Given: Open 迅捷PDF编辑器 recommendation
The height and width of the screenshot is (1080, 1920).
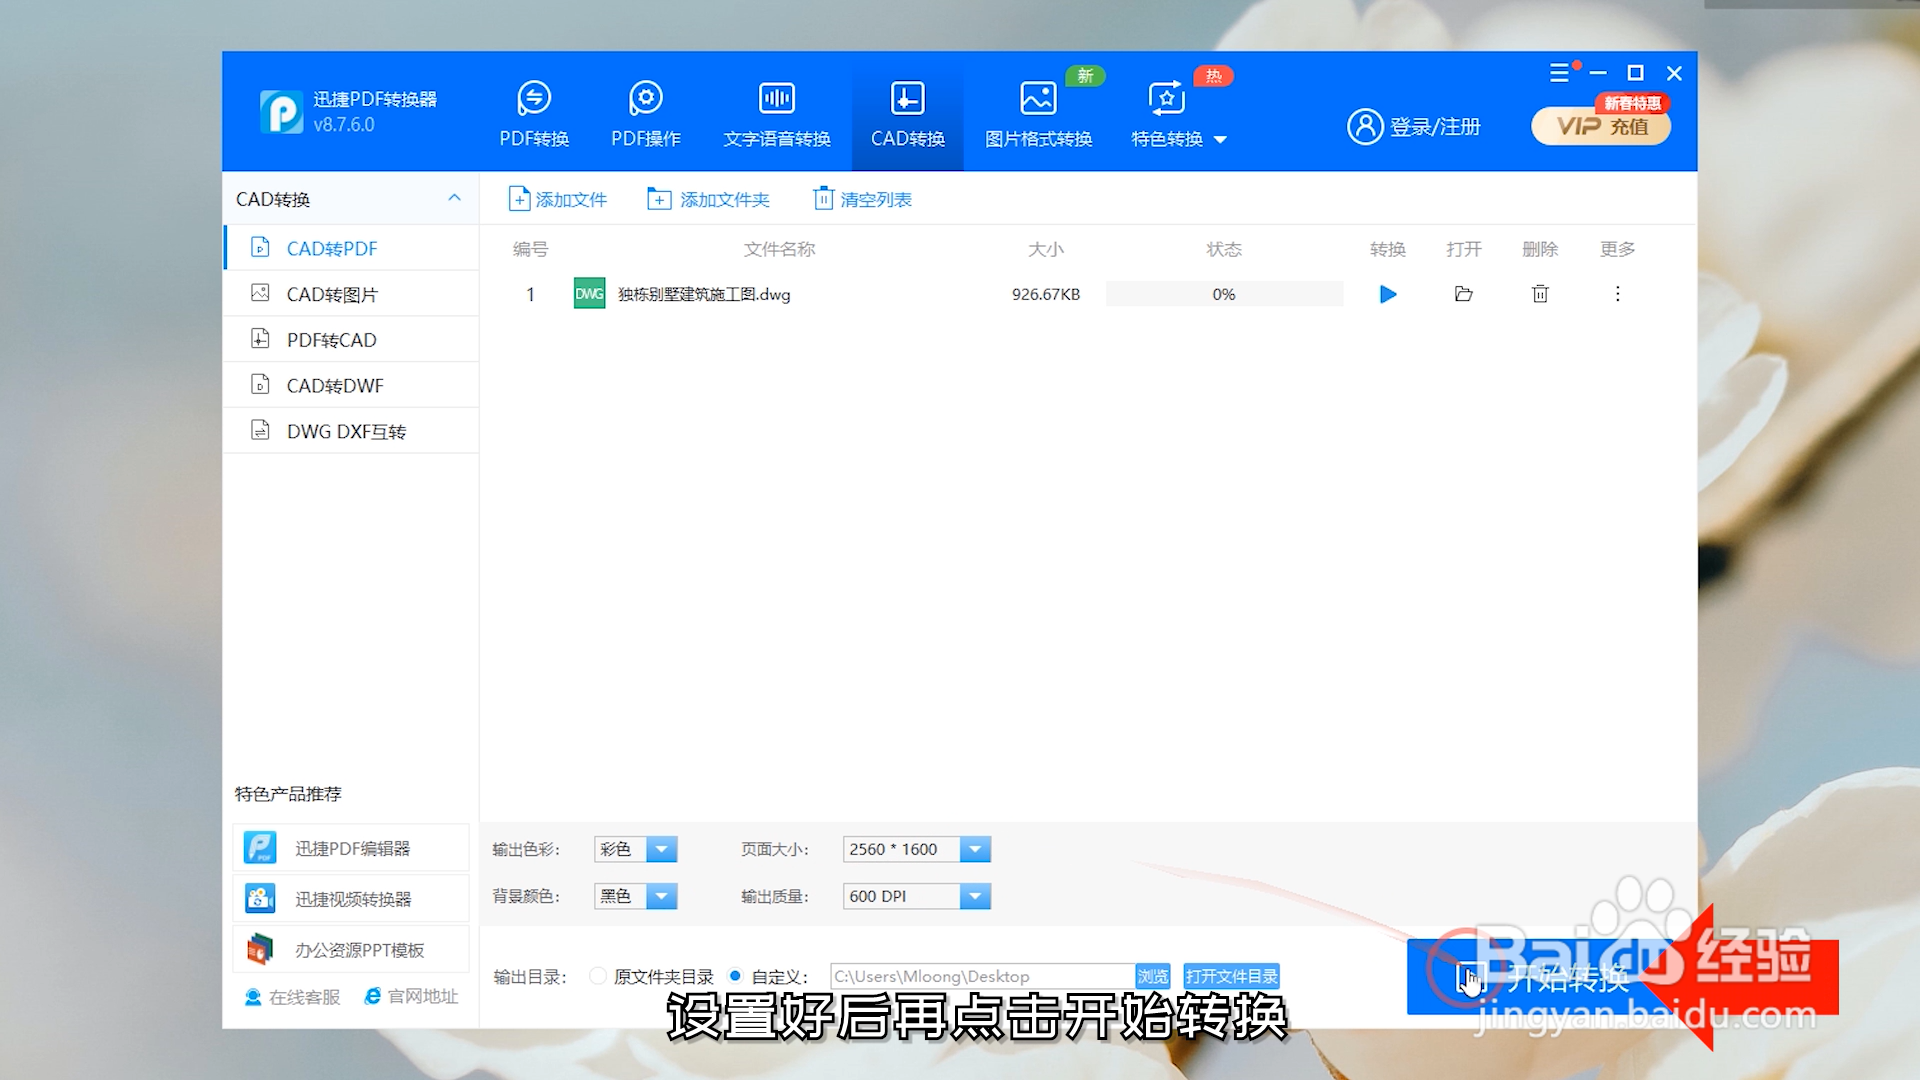Looking at the screenshot, I should pyautogui.click(x=351, y=848).
